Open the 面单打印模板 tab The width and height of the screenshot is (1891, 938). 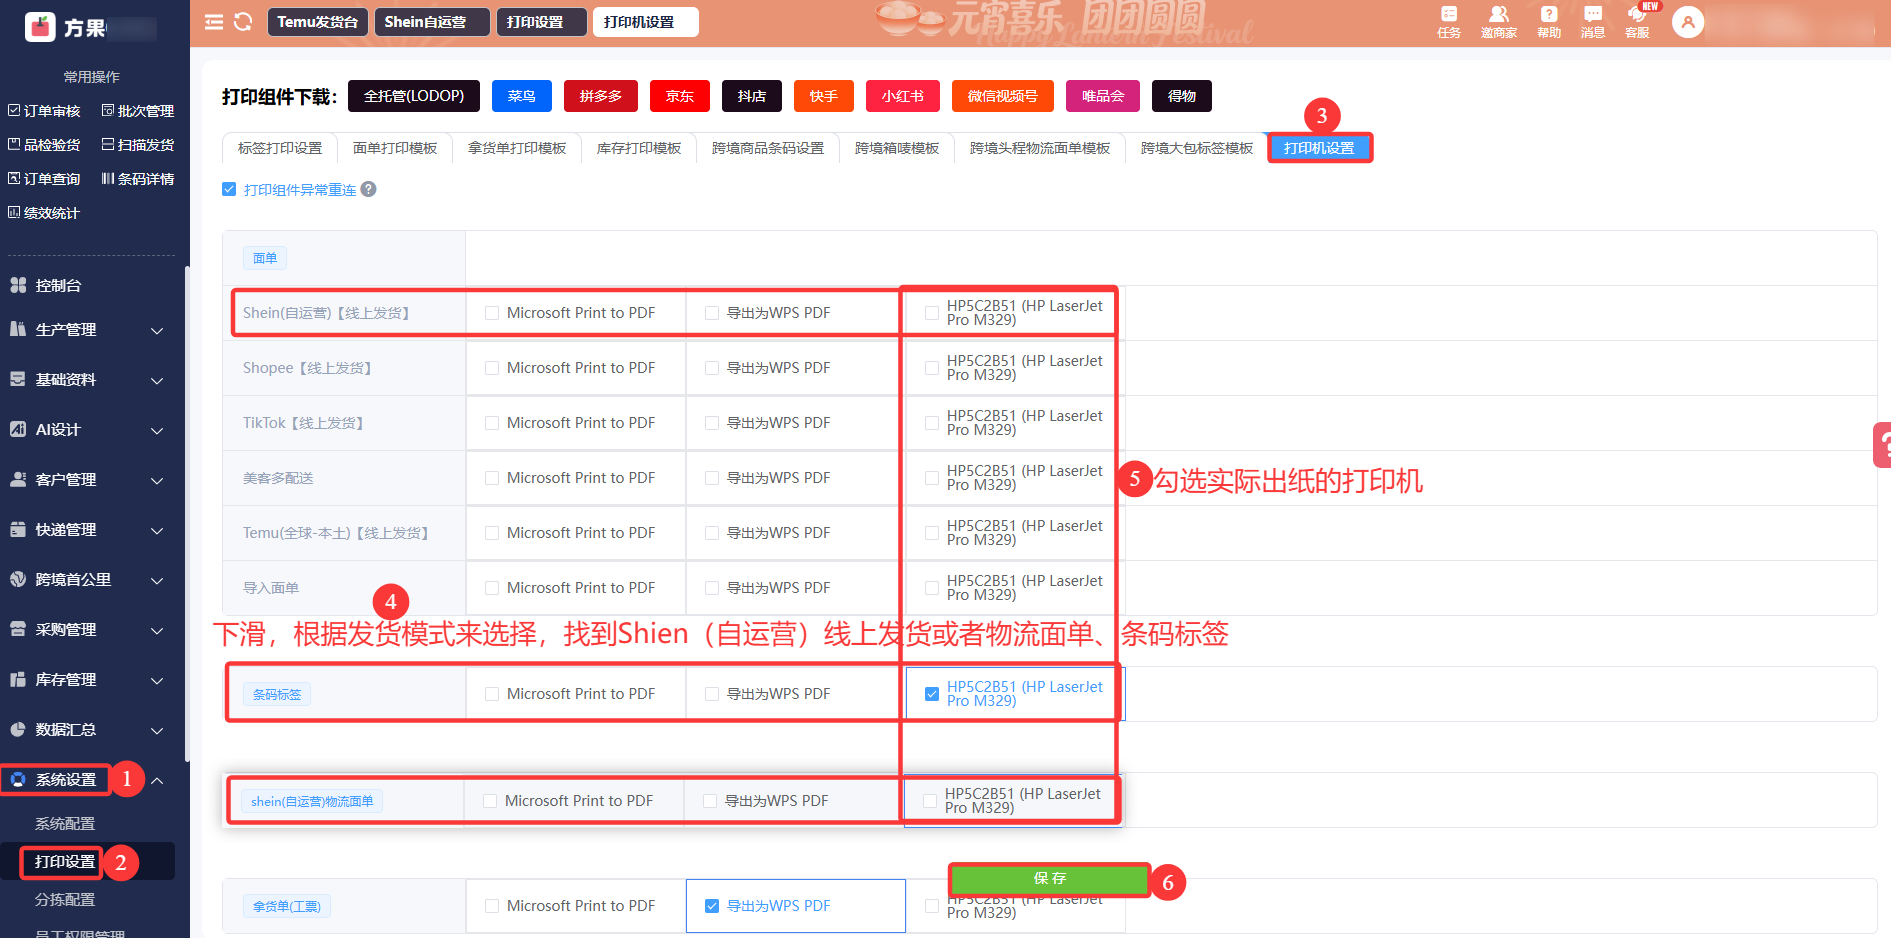(x=395, y=148)
